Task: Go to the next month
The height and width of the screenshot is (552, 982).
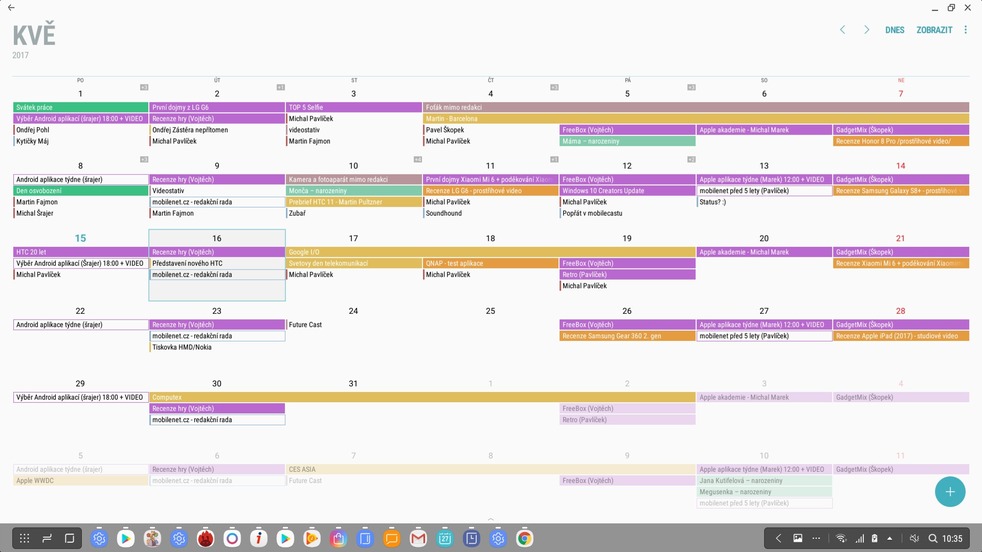Action: [x=866, y=30]
